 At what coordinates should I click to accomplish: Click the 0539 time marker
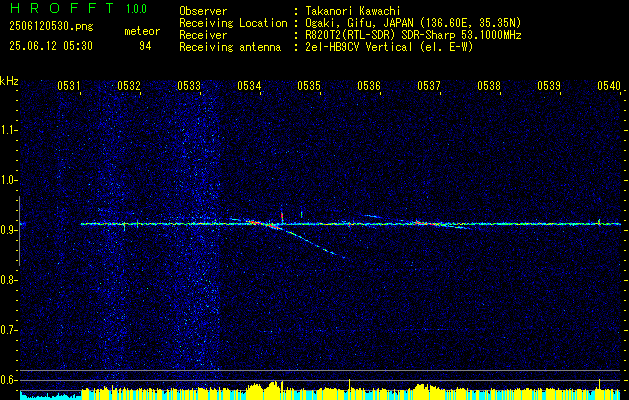[x=549, y=85]
